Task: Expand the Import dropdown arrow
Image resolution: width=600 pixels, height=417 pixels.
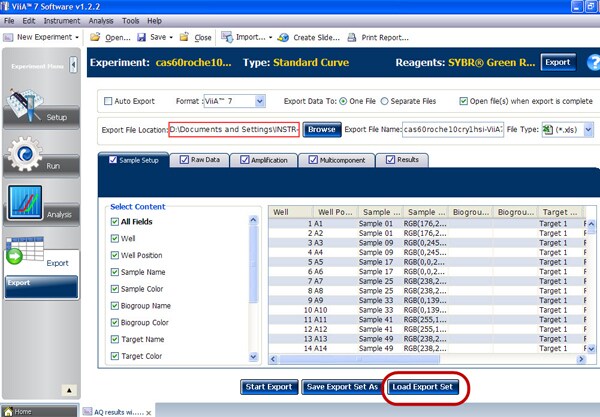Action: (270, 37)
